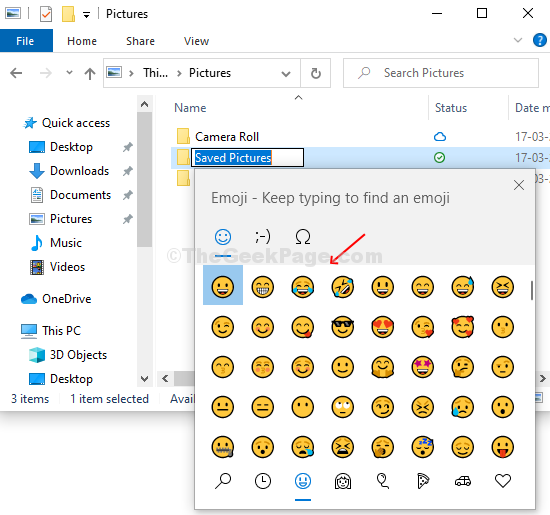Open the people emoji category
The image size is (550, 515).
coord(343,481)
